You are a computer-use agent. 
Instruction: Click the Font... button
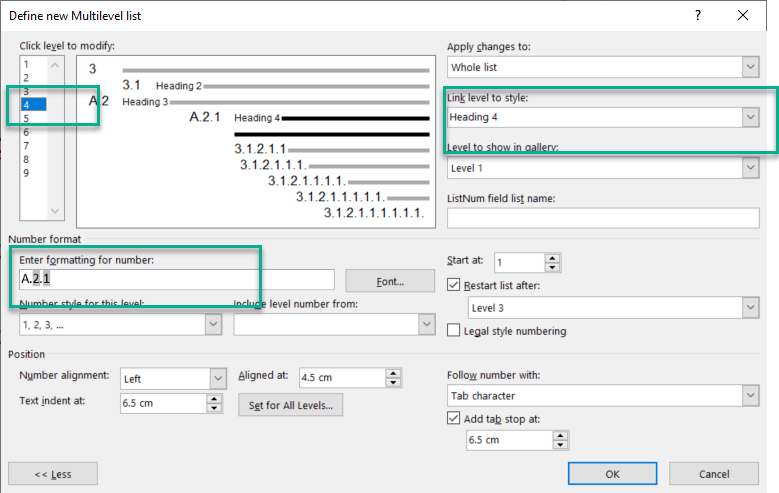click(x=390, y=281)
